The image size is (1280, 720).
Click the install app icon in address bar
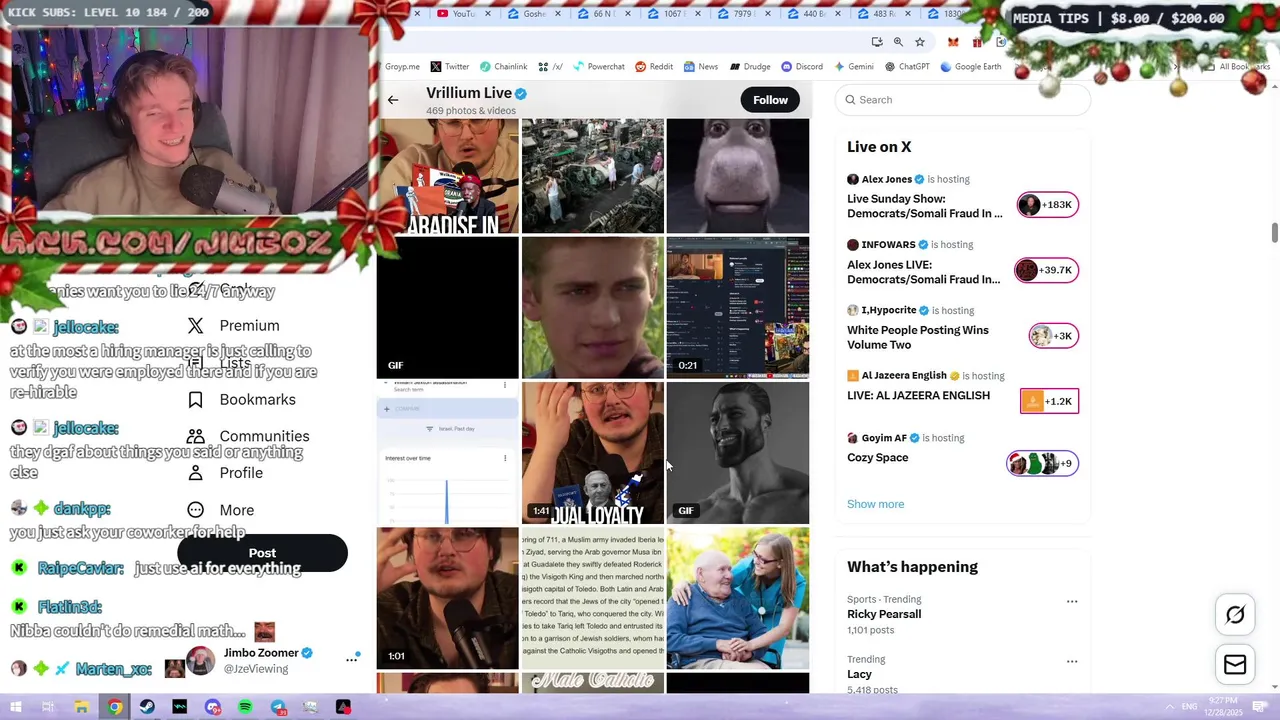pyautogui.click(x=877, y=42)
